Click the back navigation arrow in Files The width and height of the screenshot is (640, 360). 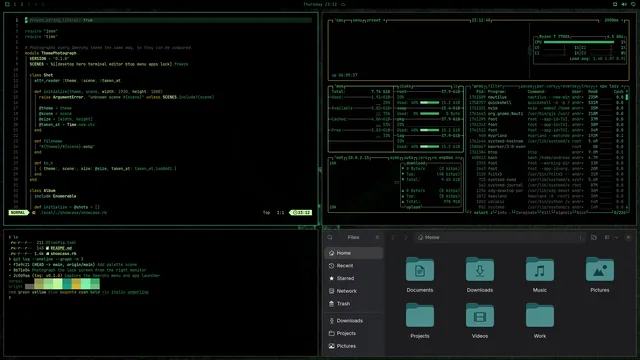point(393,237)
